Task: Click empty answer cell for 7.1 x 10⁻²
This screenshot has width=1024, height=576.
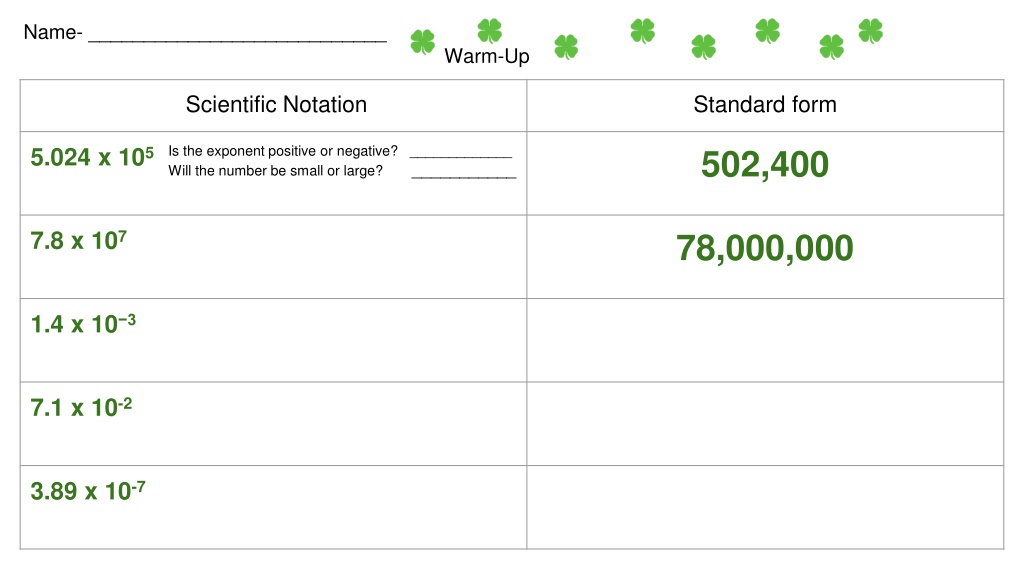Action: (765, 424)
